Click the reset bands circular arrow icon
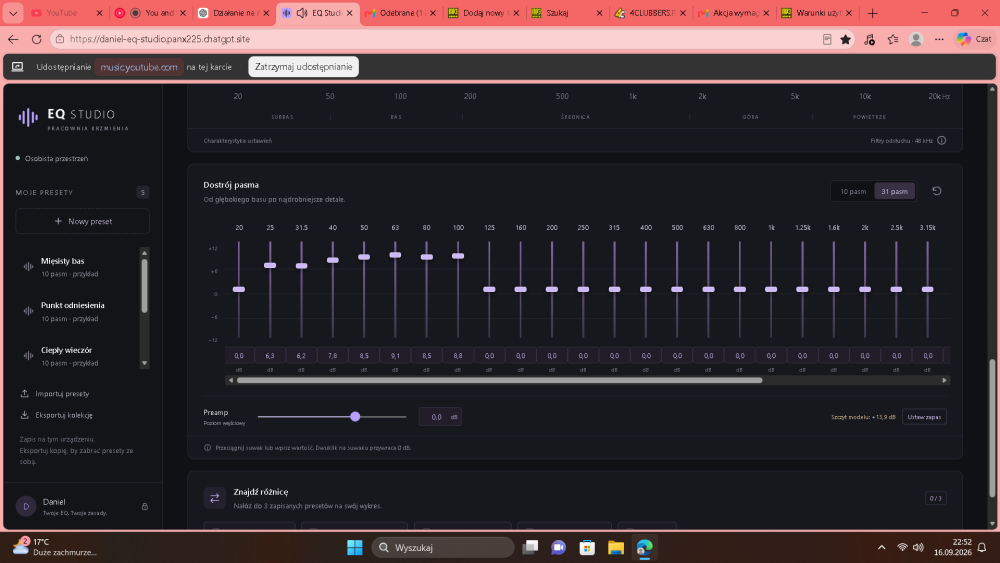 click(936, 191)
